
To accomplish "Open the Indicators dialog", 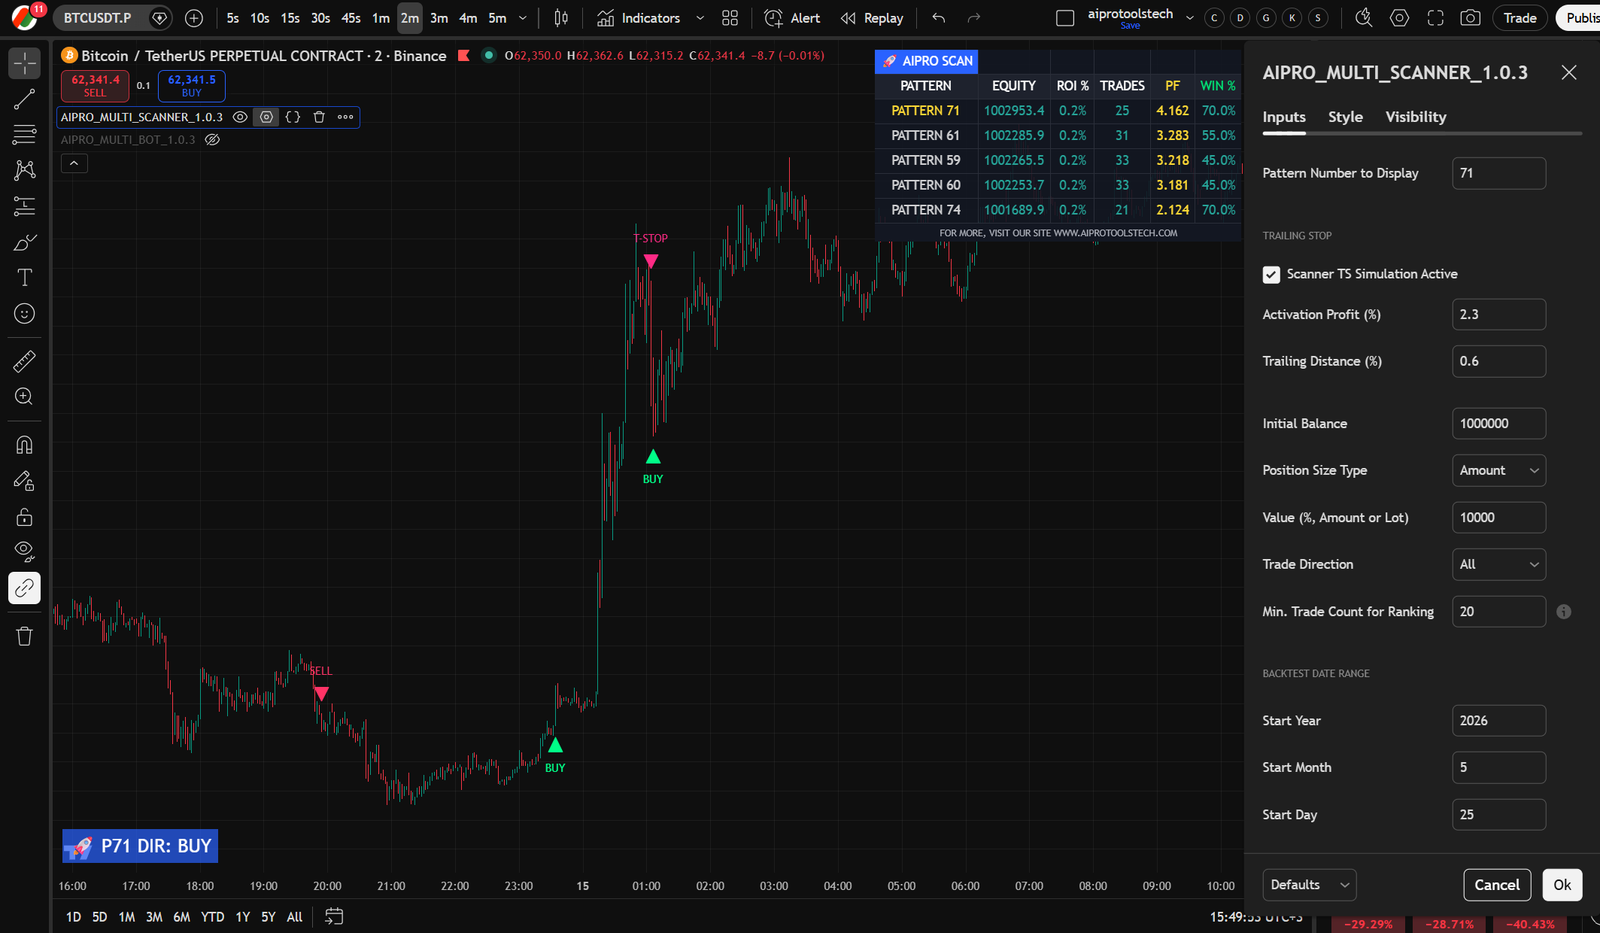I will [638, 18].
